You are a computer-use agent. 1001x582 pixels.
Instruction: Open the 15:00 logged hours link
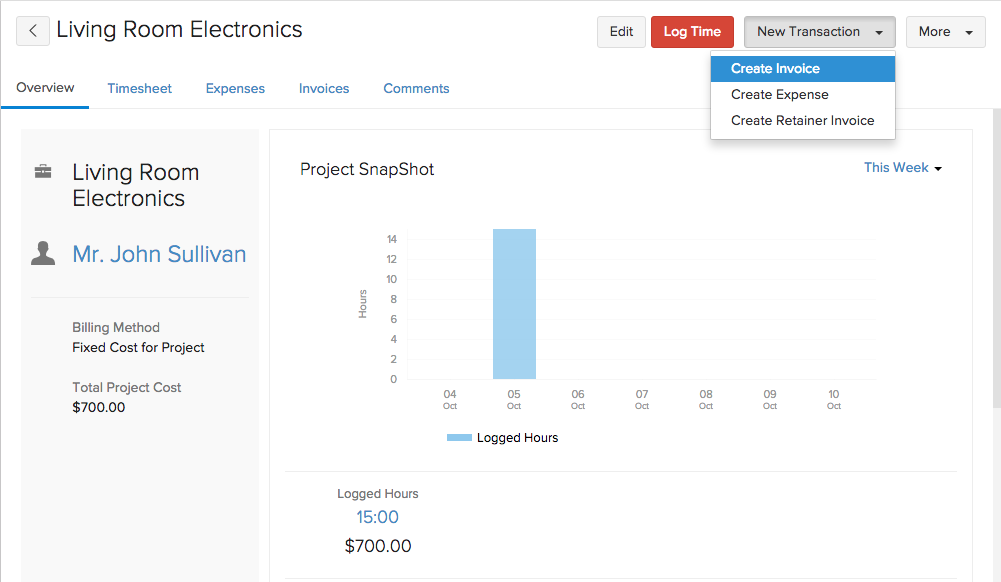pos(377,517)
